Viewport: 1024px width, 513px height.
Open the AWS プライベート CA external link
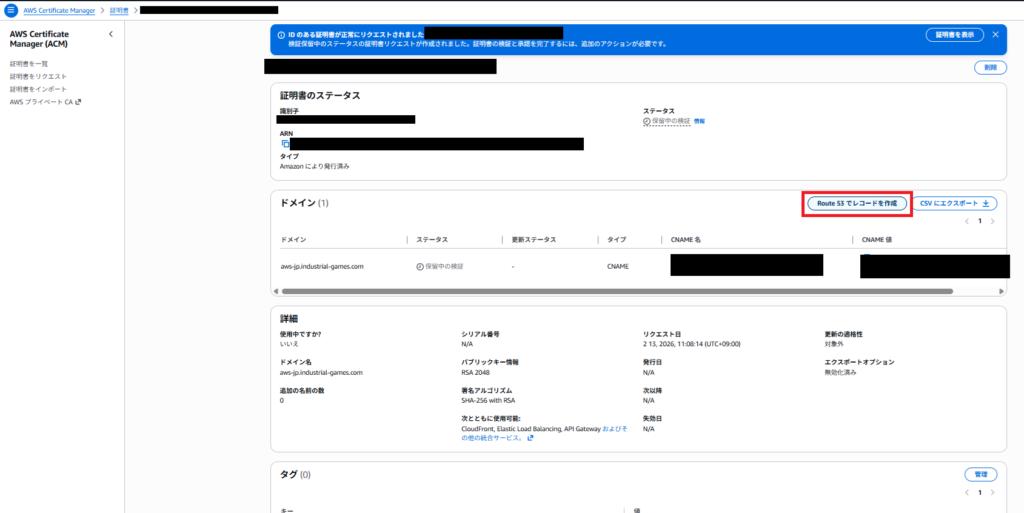(45, 102)
